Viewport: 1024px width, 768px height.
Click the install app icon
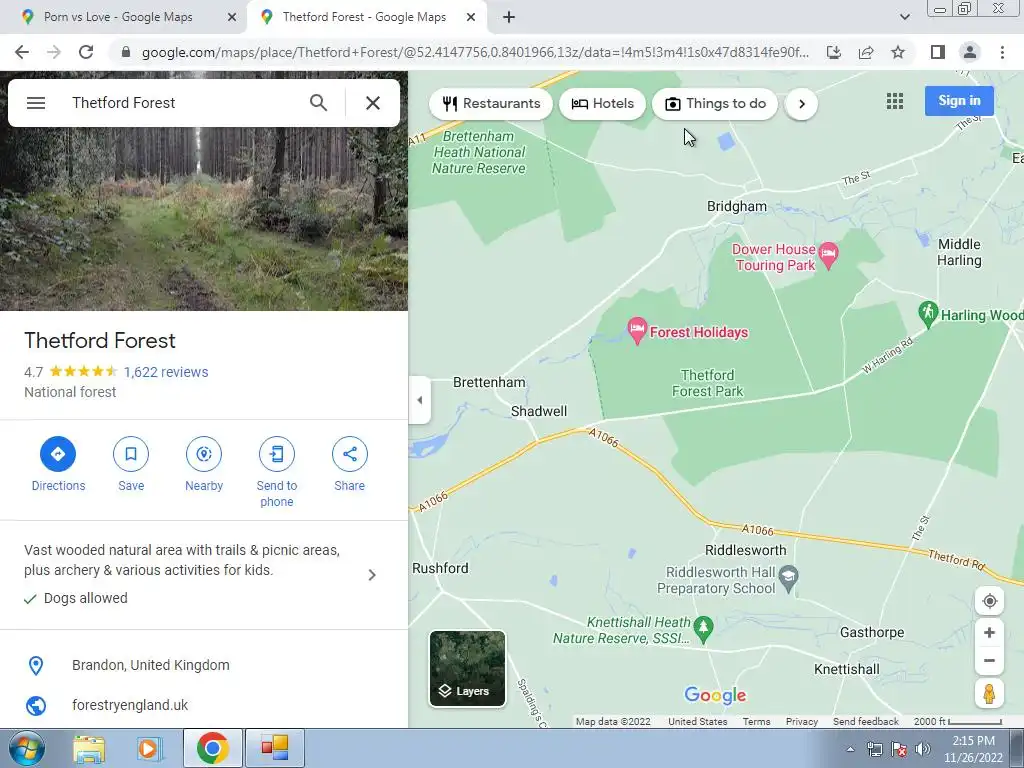[x=834, y=52]
